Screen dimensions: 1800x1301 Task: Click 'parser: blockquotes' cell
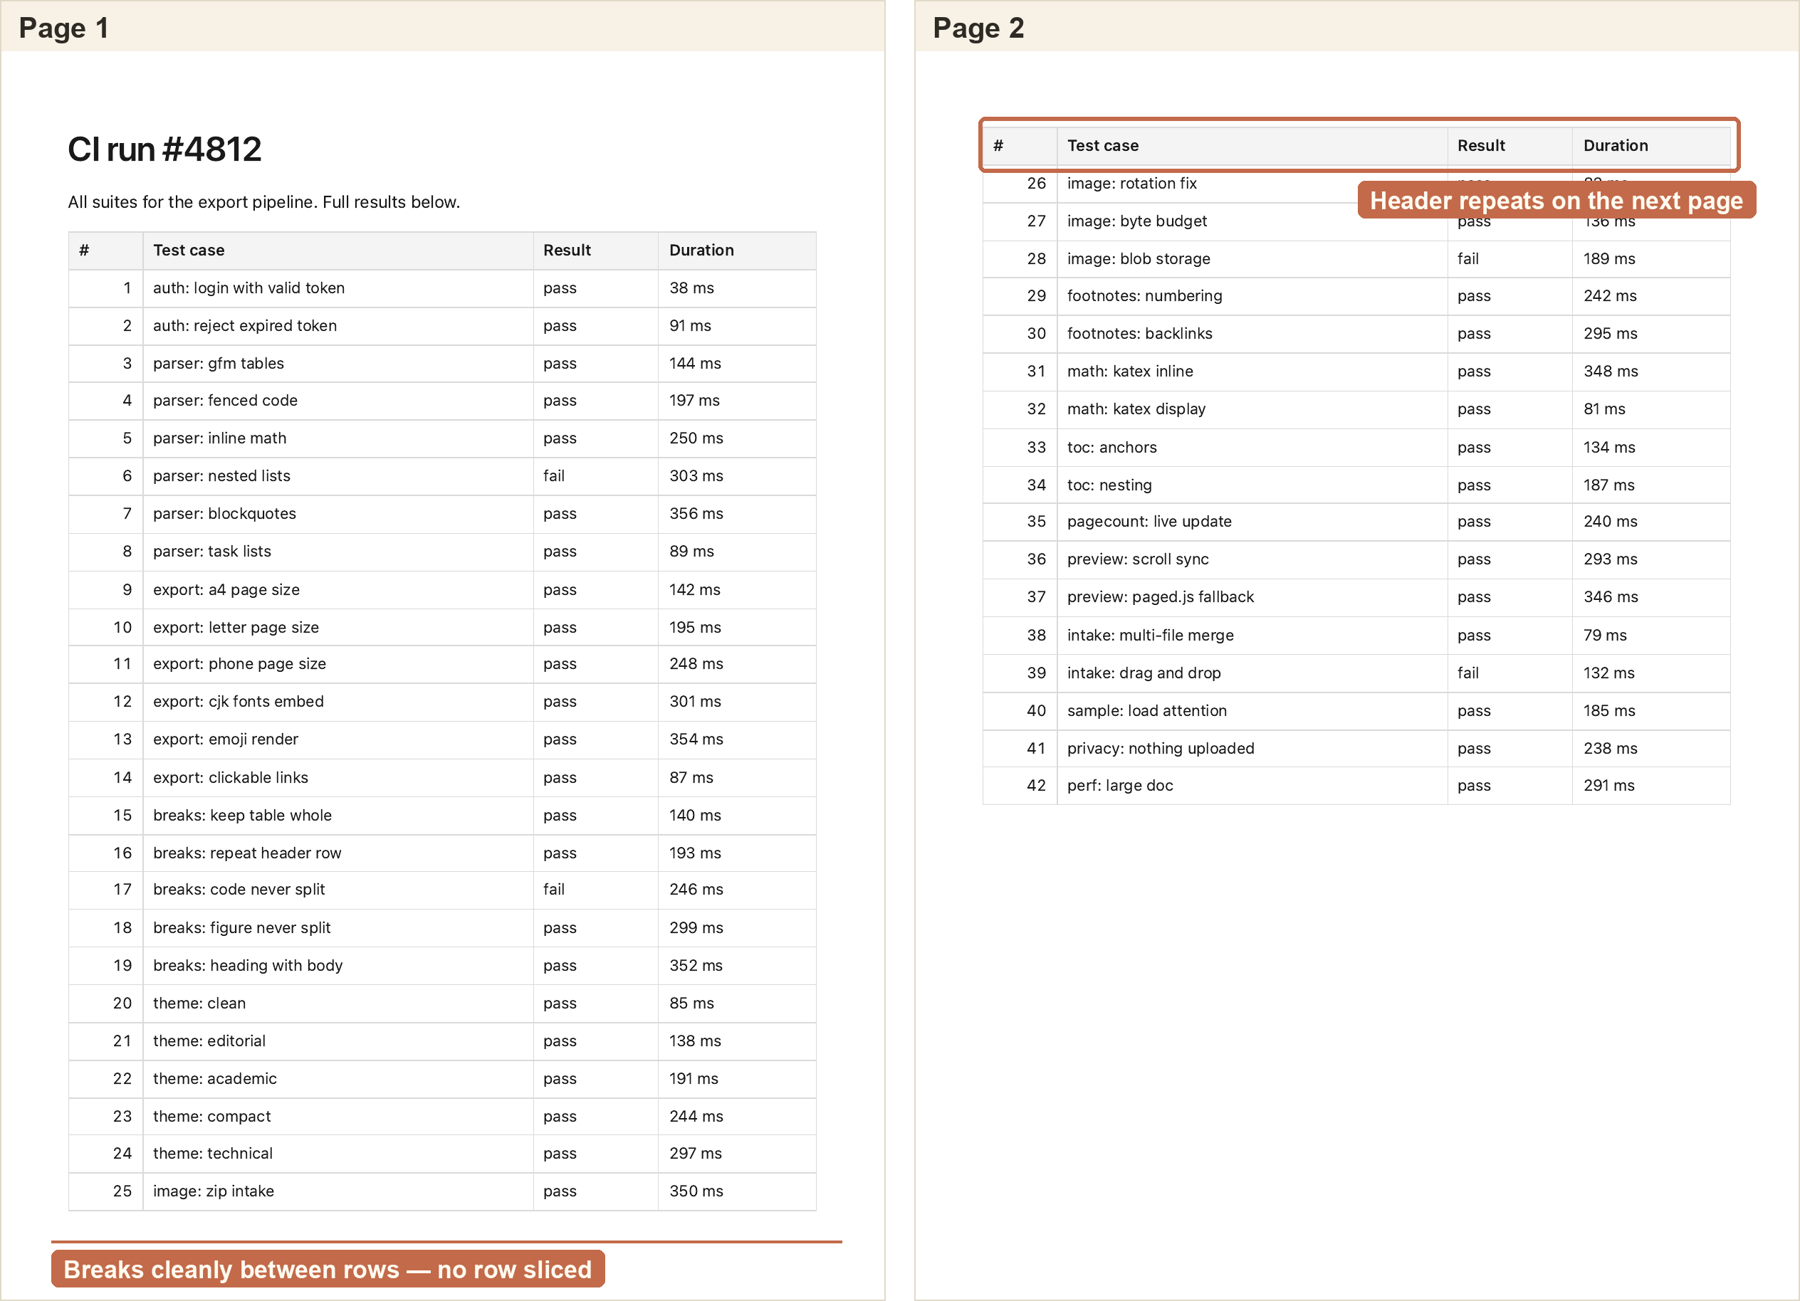pos(338,514)
